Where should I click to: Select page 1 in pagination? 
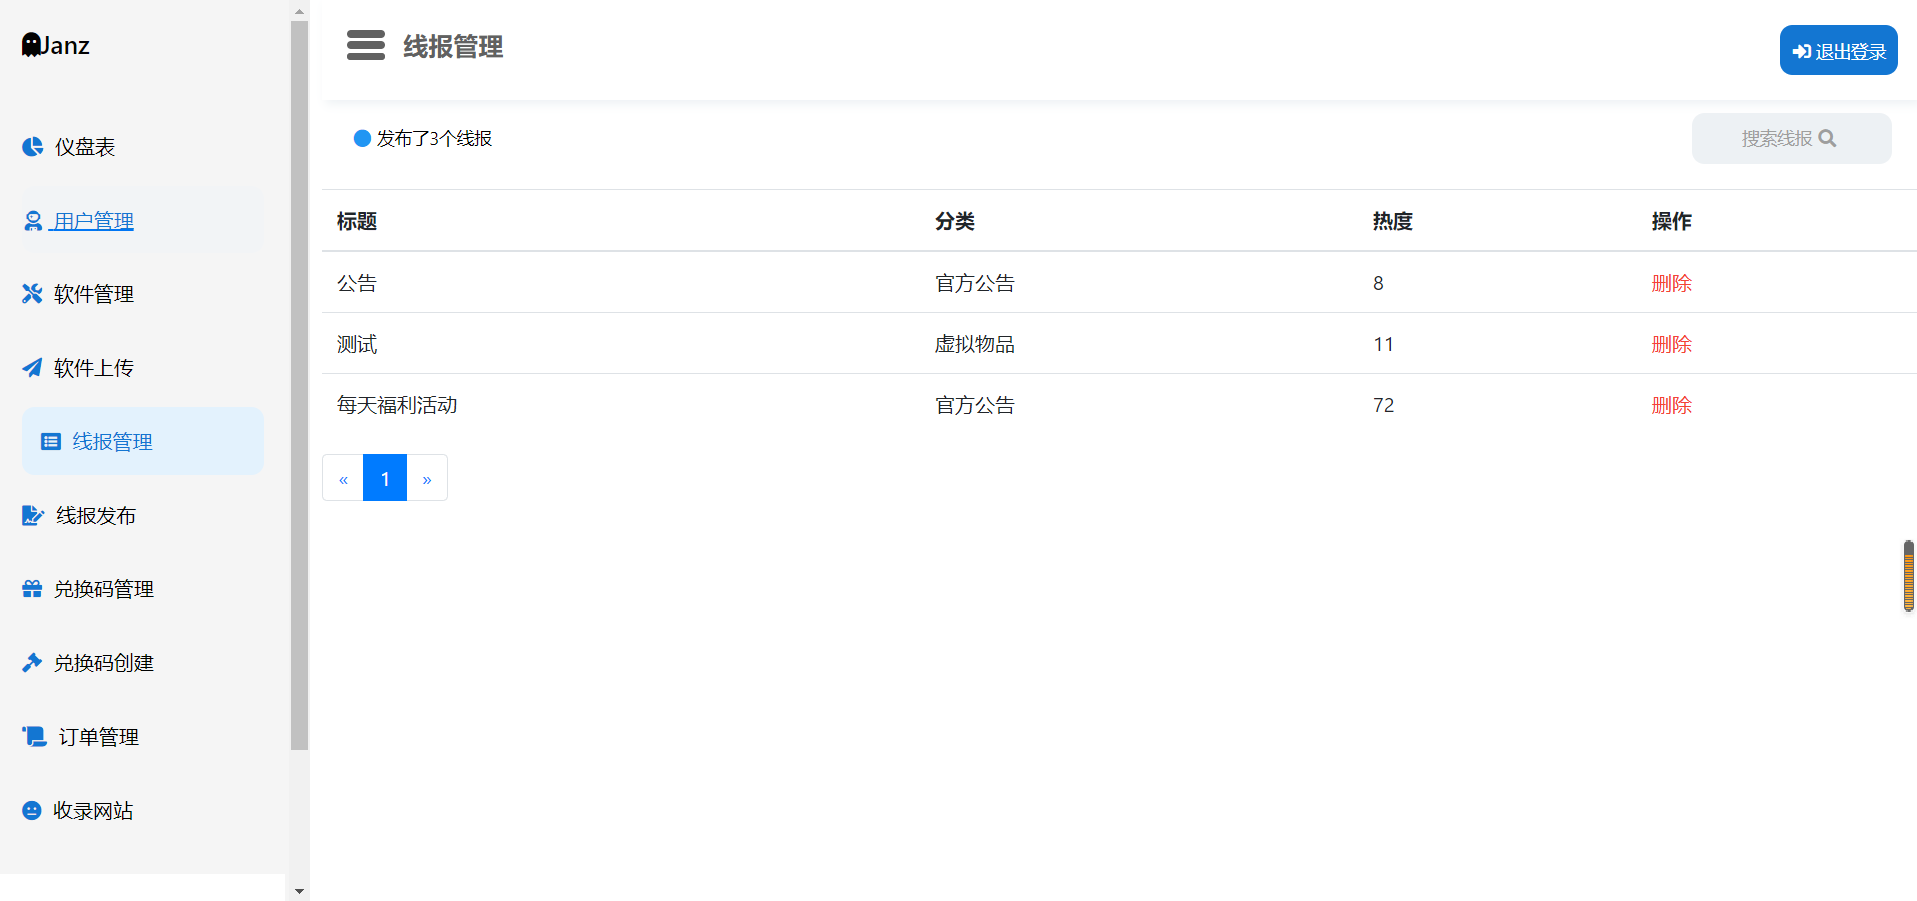pyautogui.click(x=385, y=479)
